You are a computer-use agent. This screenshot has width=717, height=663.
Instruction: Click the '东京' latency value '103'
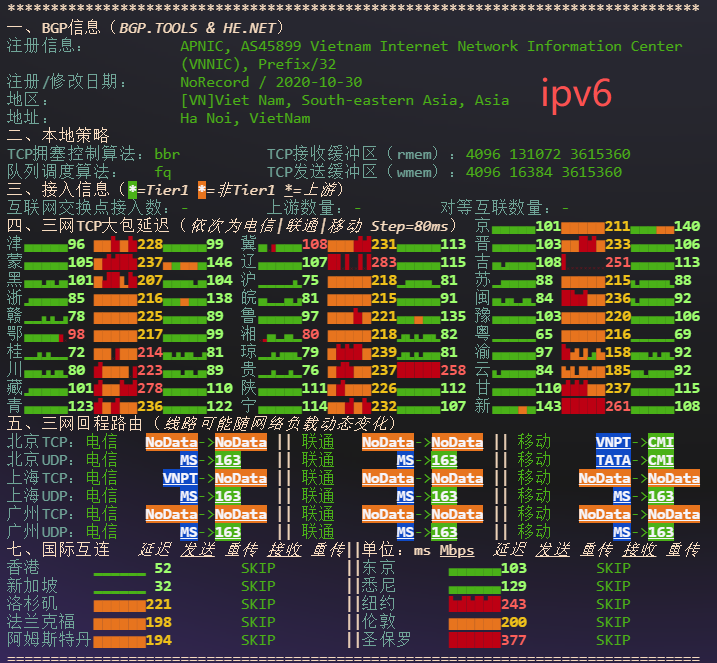pyautogui.click(x=514, y=568)
